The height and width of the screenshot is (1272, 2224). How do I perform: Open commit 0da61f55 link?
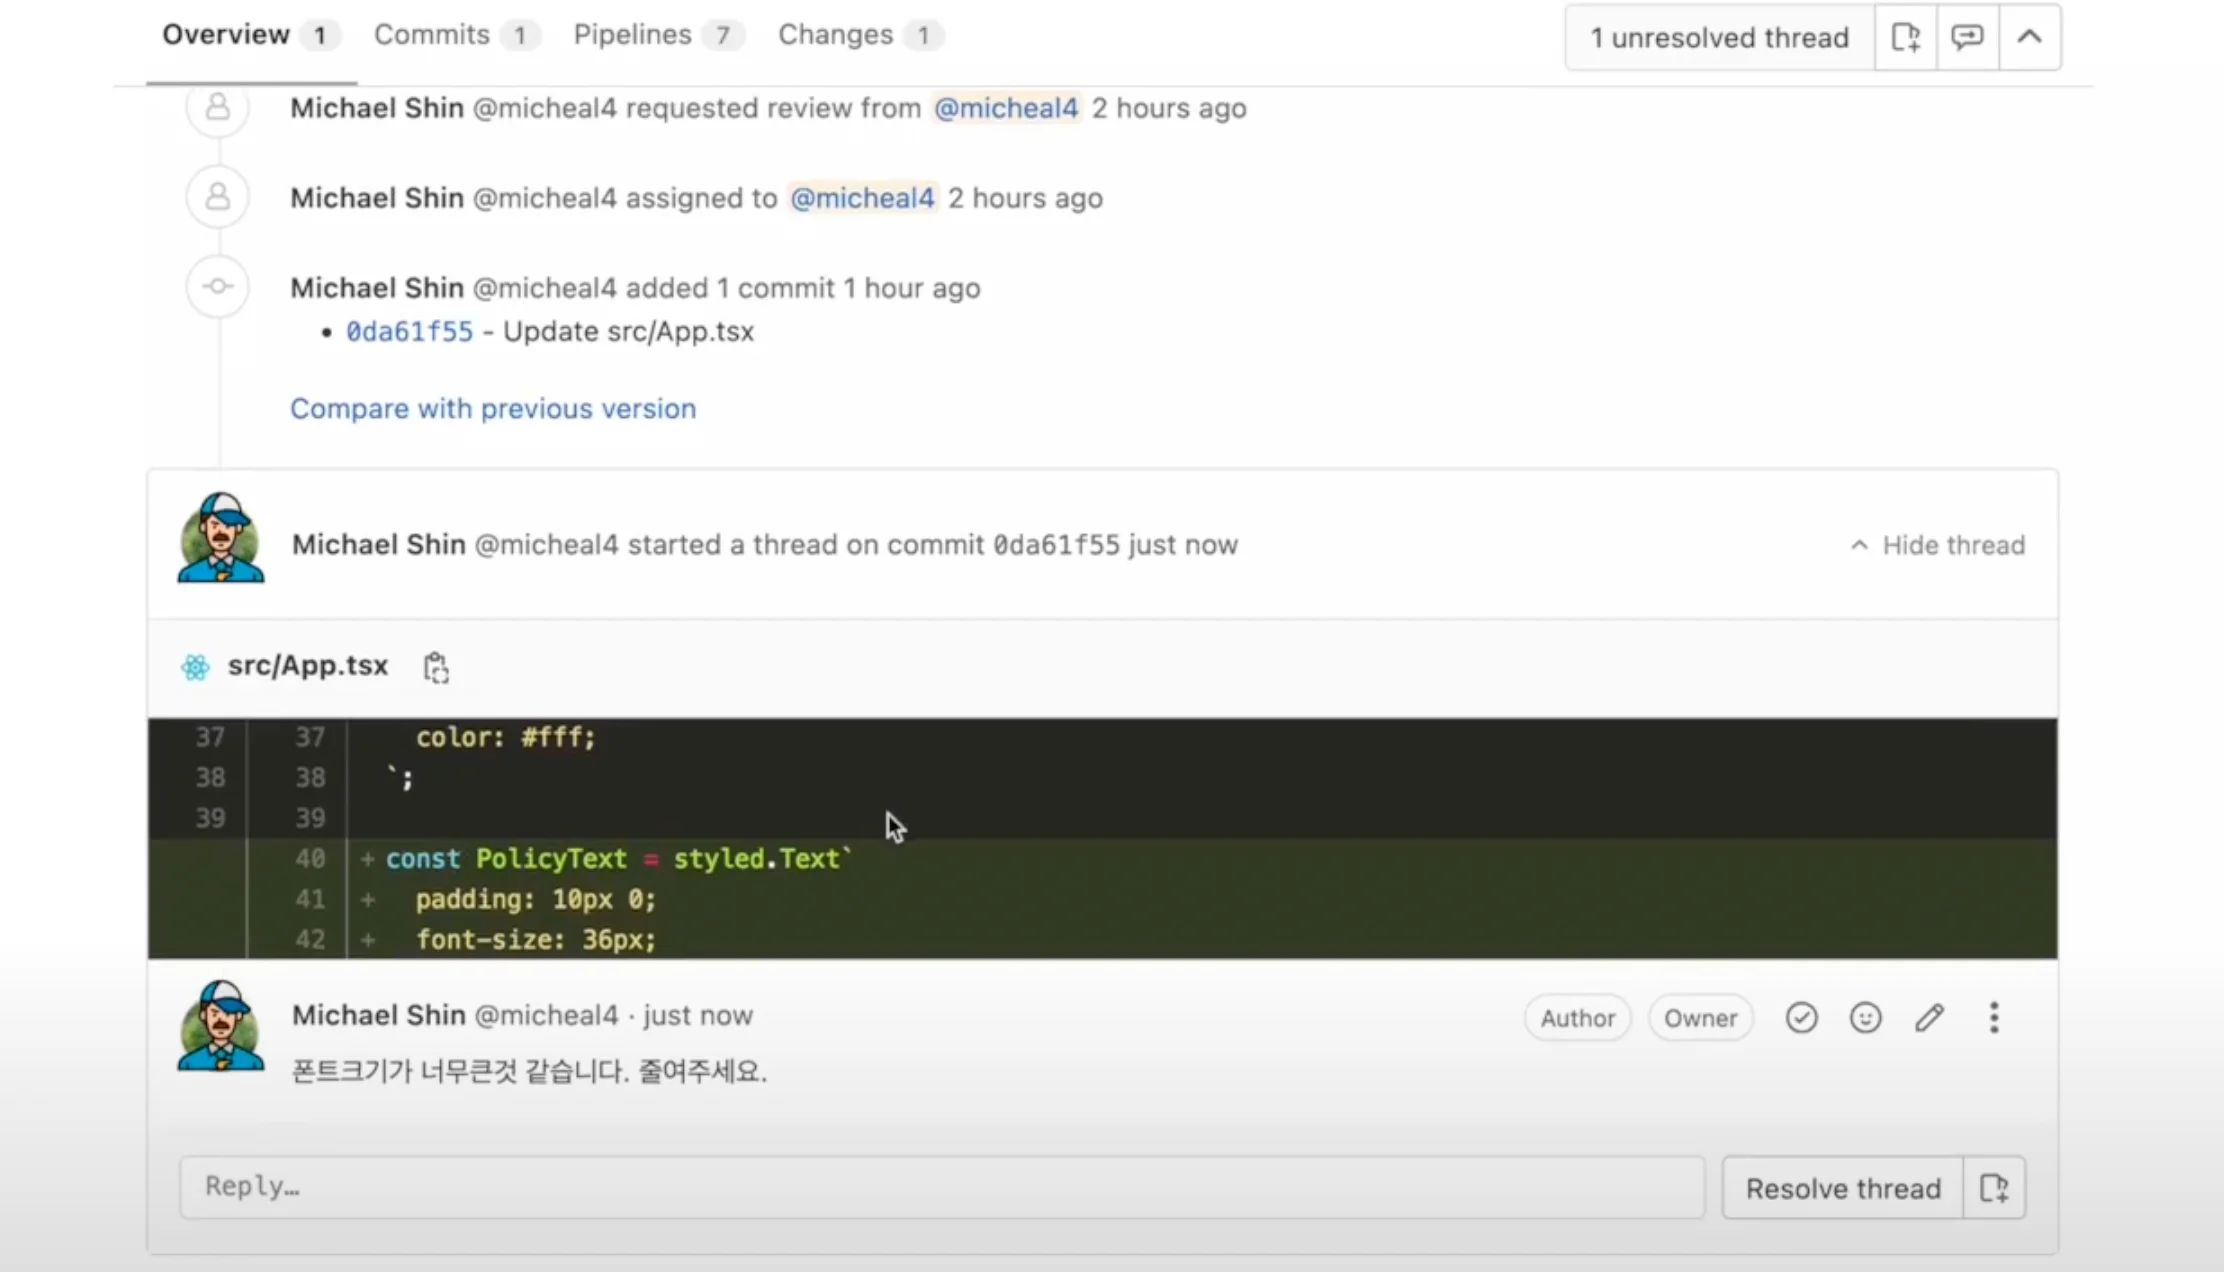pyautogui.click(x=409, y=332)
